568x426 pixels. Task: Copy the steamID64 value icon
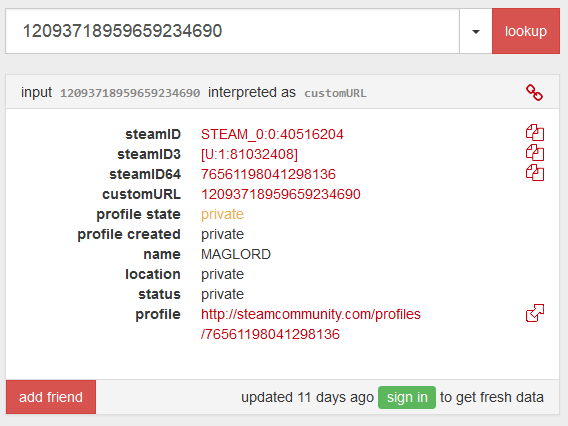tap(535, 173)
